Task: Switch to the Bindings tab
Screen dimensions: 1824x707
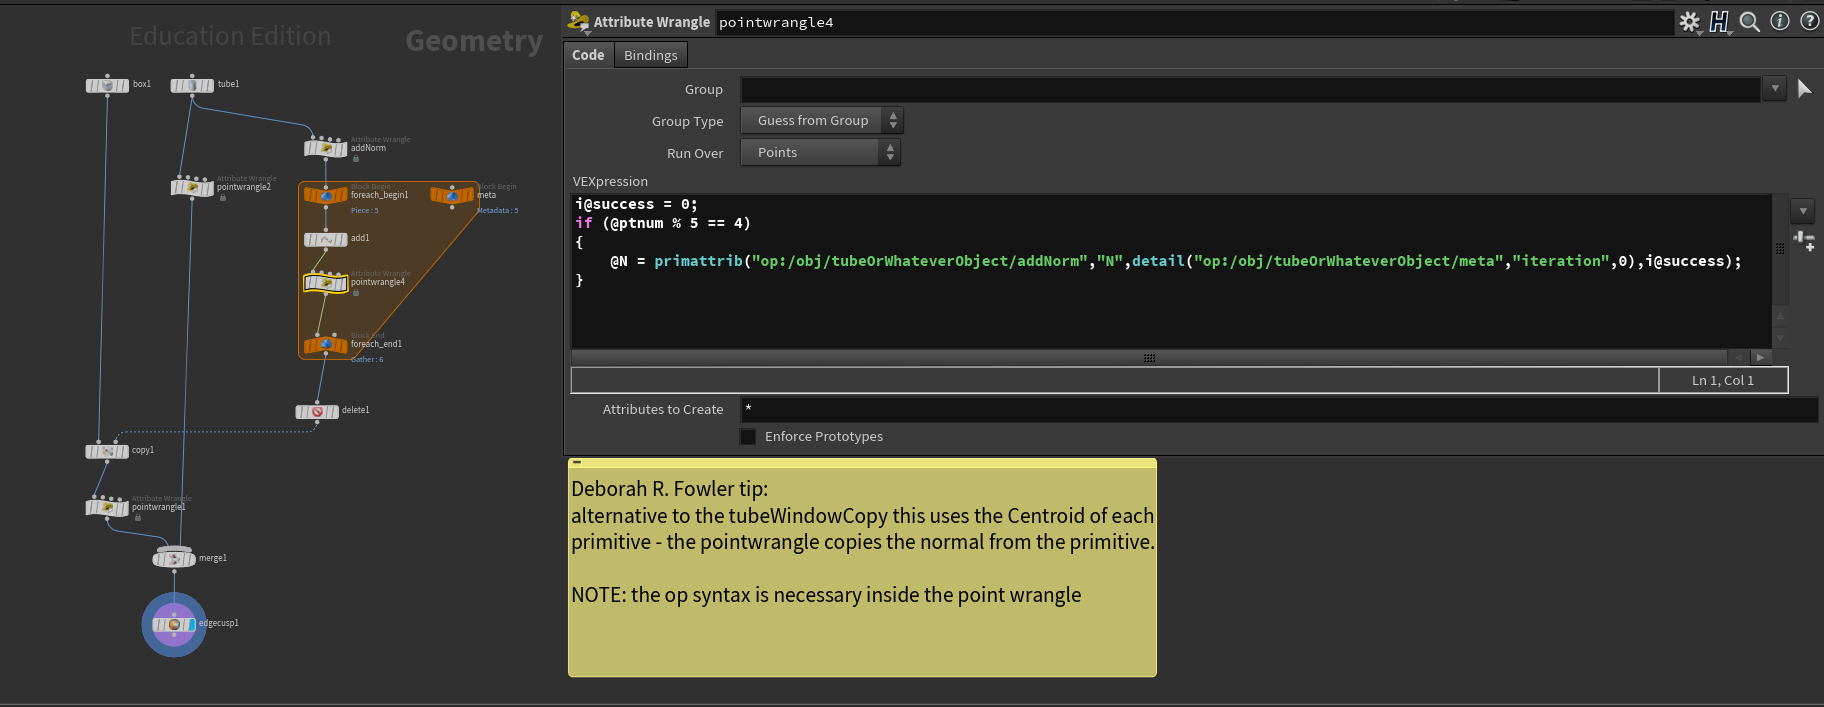Action: pos(650,55)
